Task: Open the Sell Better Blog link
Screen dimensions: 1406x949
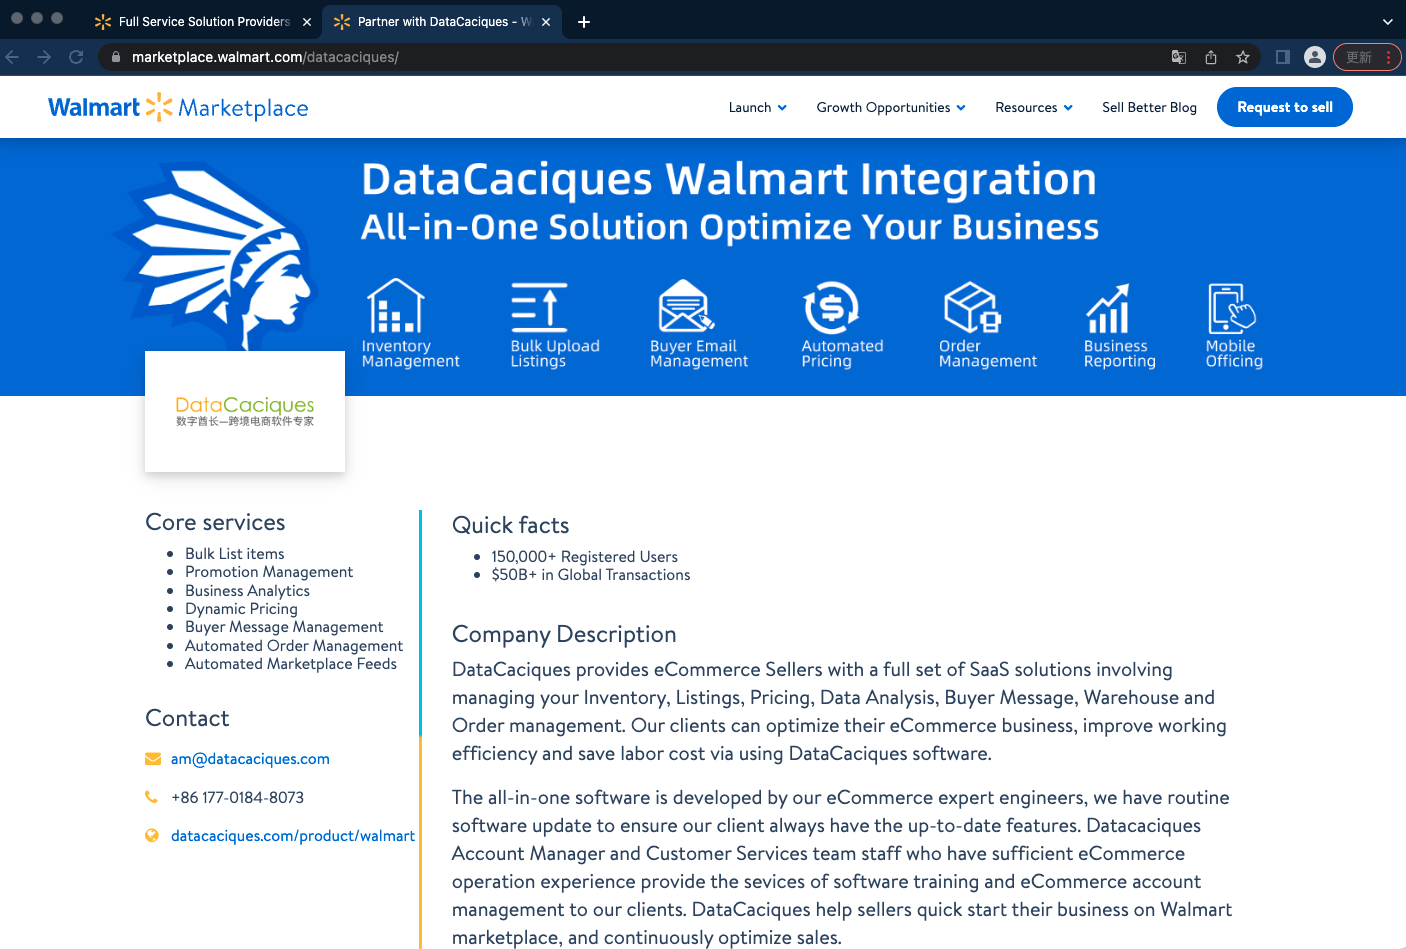Action: (1149, 107)
